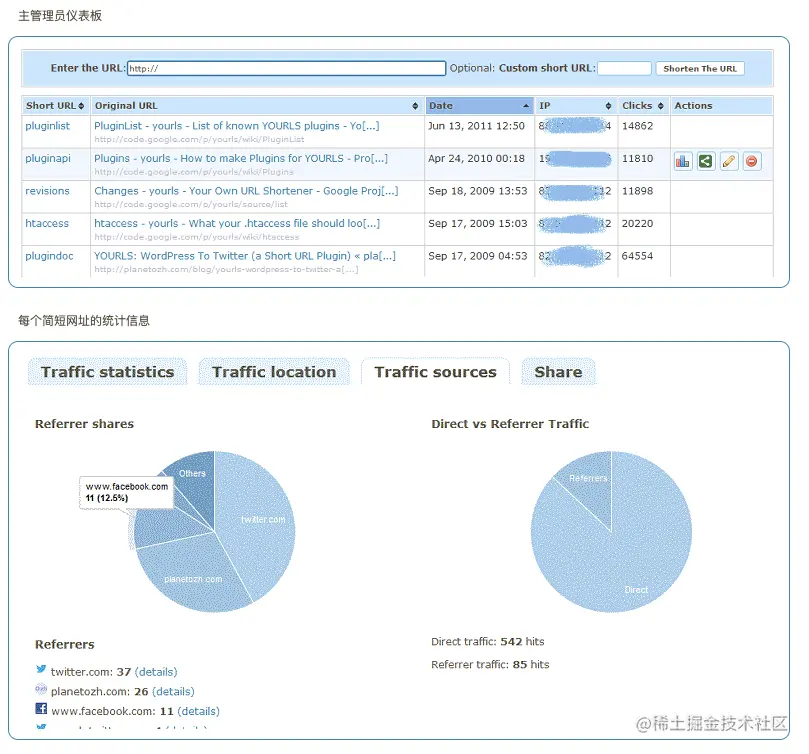Open PluginList - yours original URL title
Screen dimensions: 809x754
[237, 126]
